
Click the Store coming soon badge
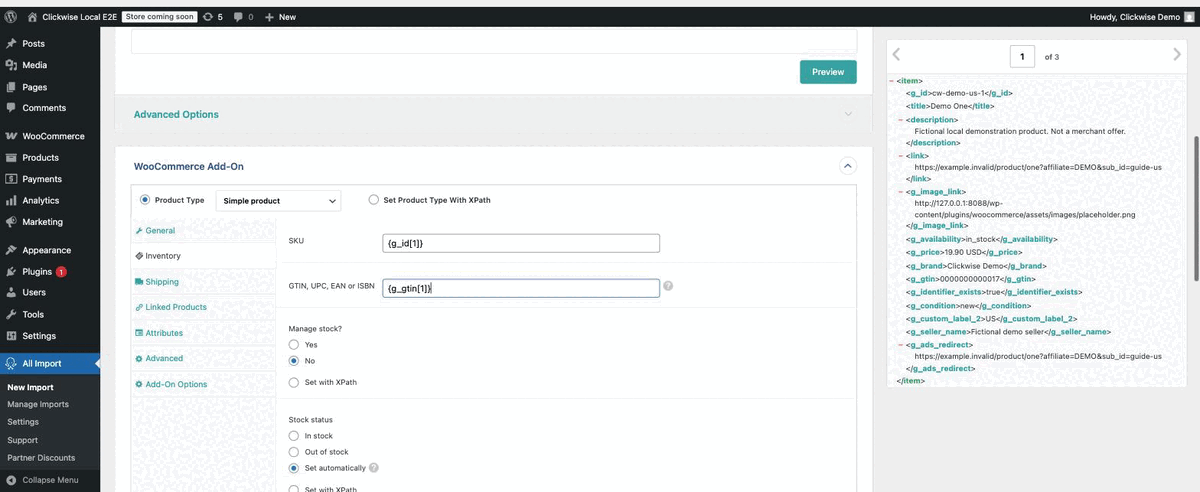[x=160, y=17]
